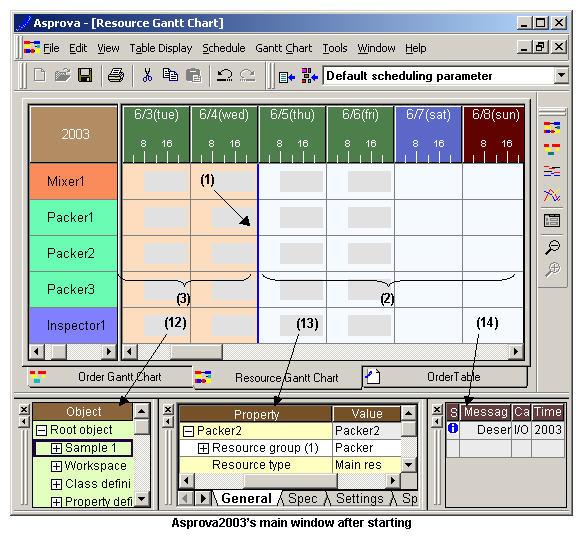
Task: Click the resource list scroll left arrow
Action: 37,352
